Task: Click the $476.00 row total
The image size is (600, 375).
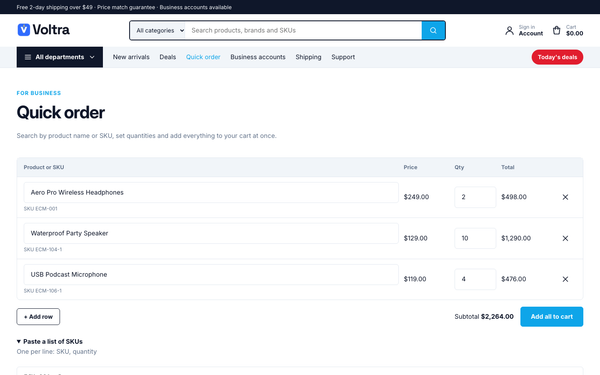Action: click(514, 279)
